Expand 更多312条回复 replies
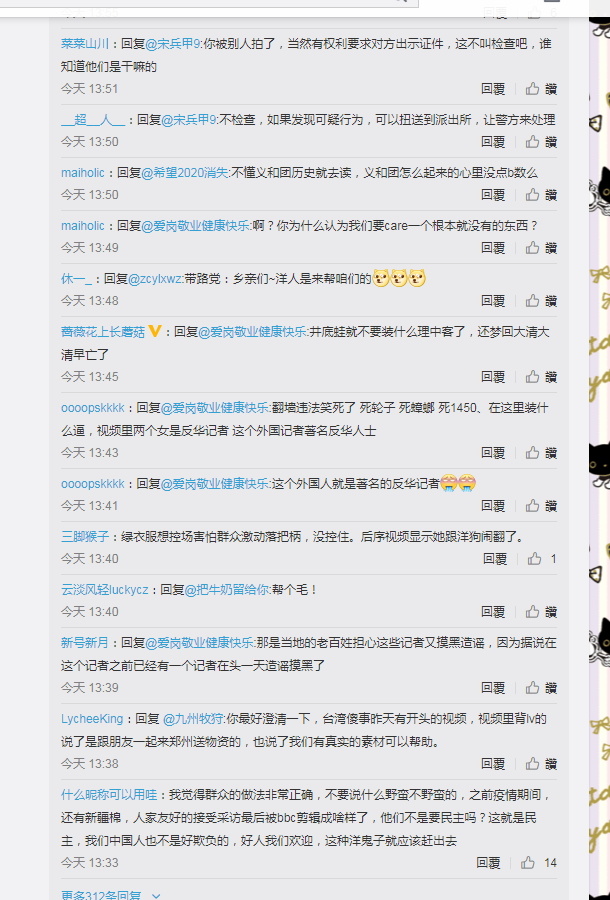This screenshot has height=900, width=610. coord(101,895)
